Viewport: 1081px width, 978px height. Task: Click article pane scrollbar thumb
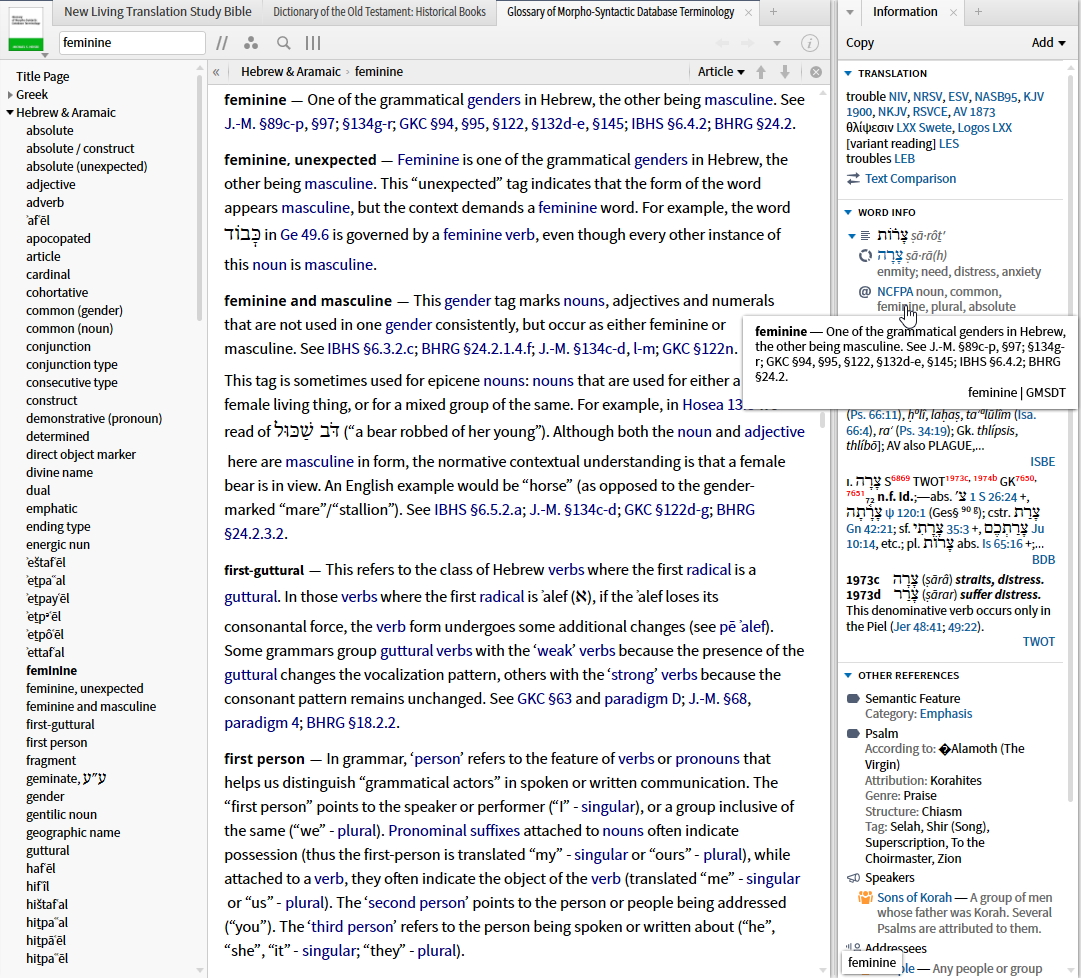(x=822, y=420)
